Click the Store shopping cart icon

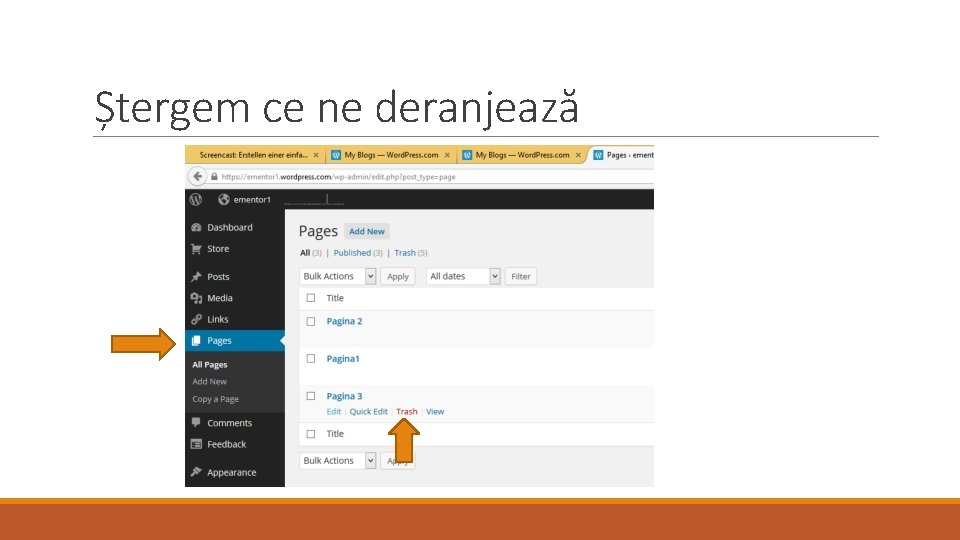pos(197,249)
